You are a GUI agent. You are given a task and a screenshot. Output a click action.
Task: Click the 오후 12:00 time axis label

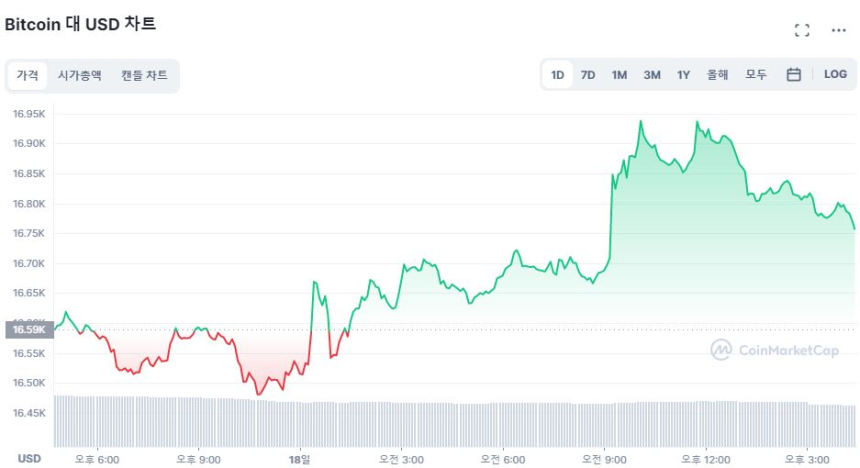[706, 459]
